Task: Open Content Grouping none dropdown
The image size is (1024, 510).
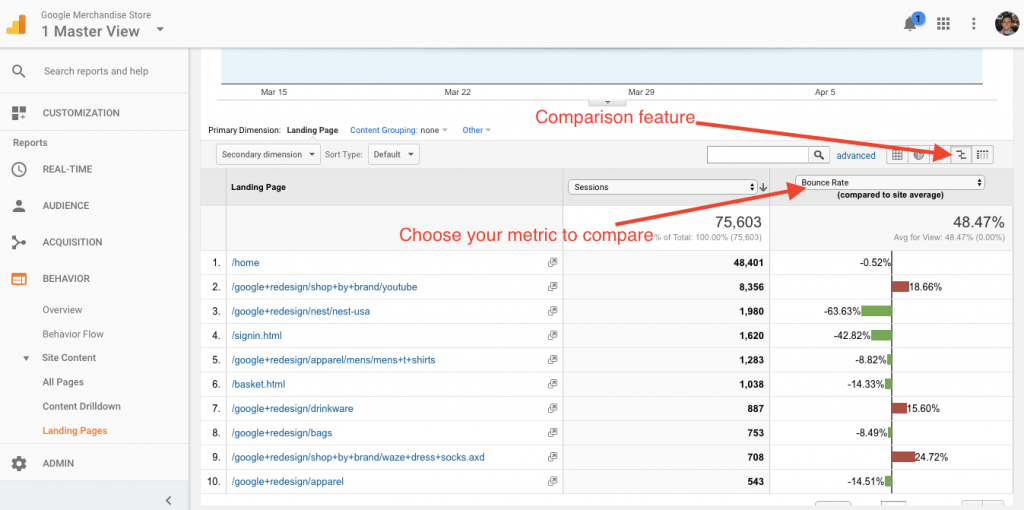Action: tap(399, 130)
